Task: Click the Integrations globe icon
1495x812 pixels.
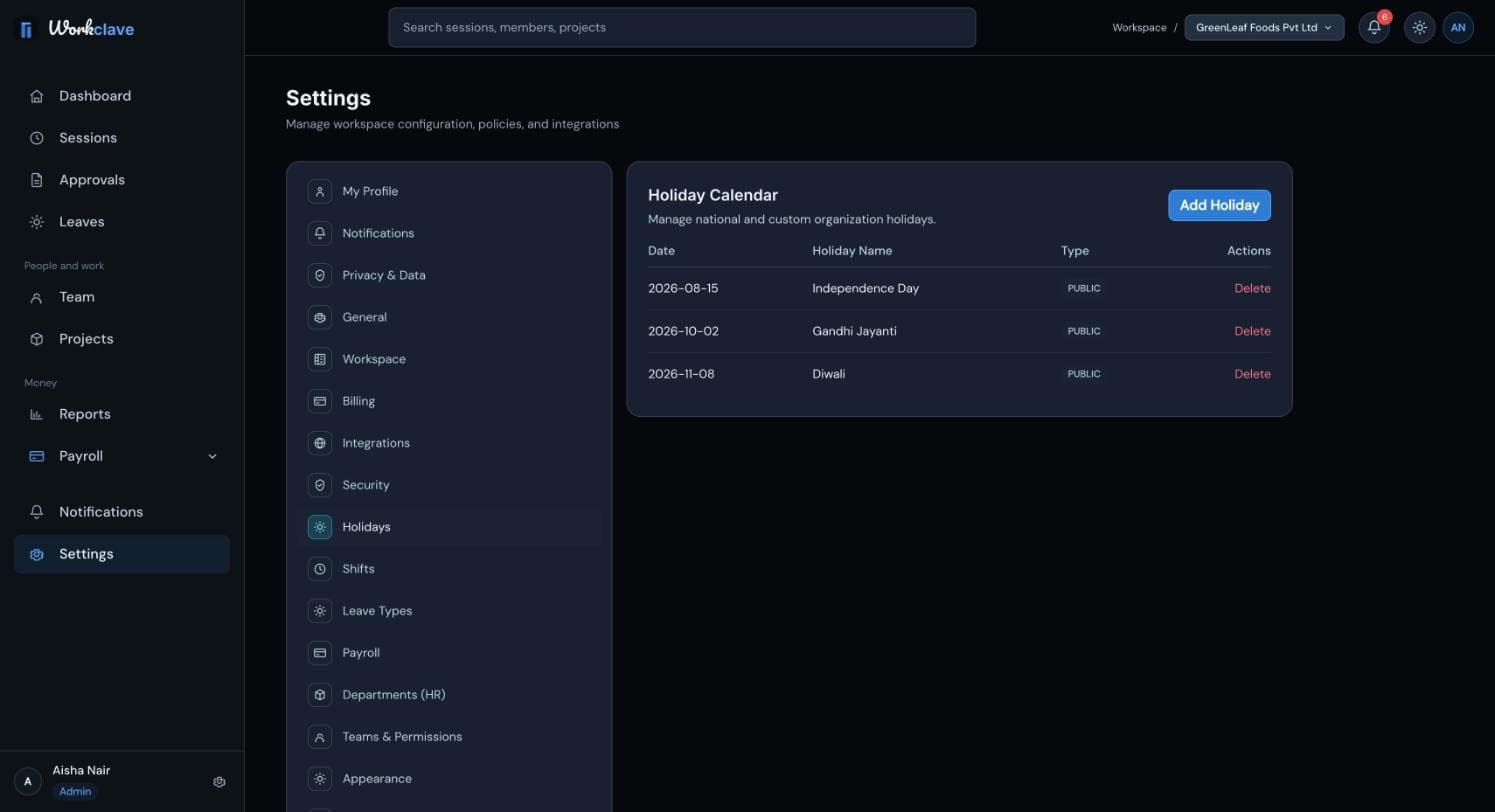Action: tap(320, 443)
